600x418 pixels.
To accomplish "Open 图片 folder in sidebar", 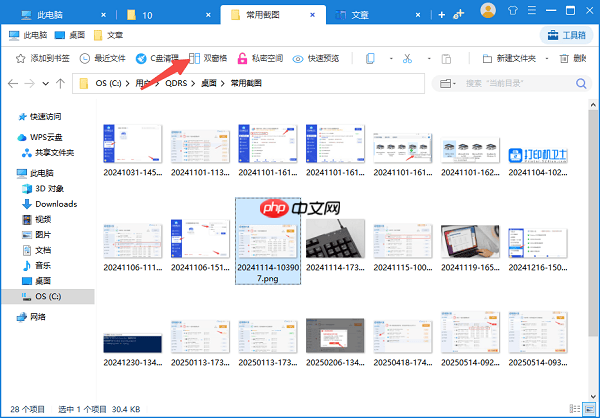I will [x=37, y=235].
